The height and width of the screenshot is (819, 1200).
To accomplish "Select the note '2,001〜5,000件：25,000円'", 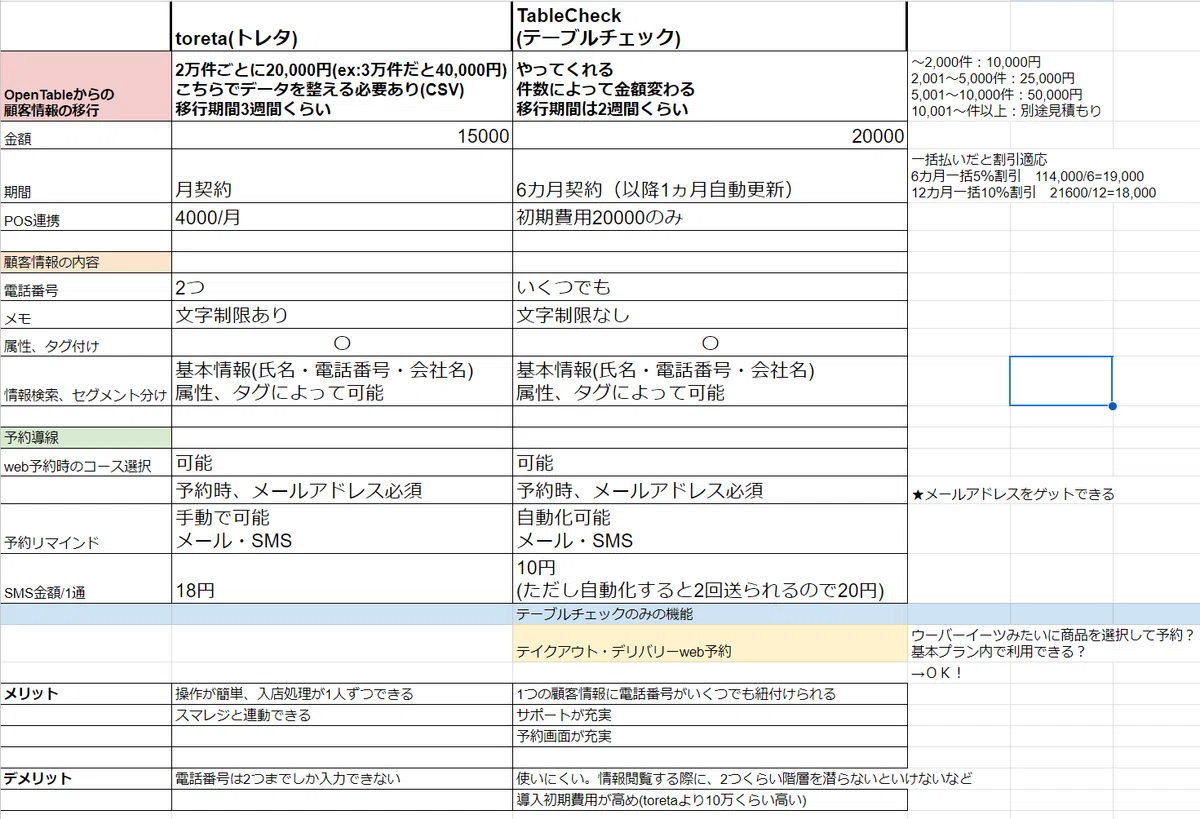I will (994, 78).
